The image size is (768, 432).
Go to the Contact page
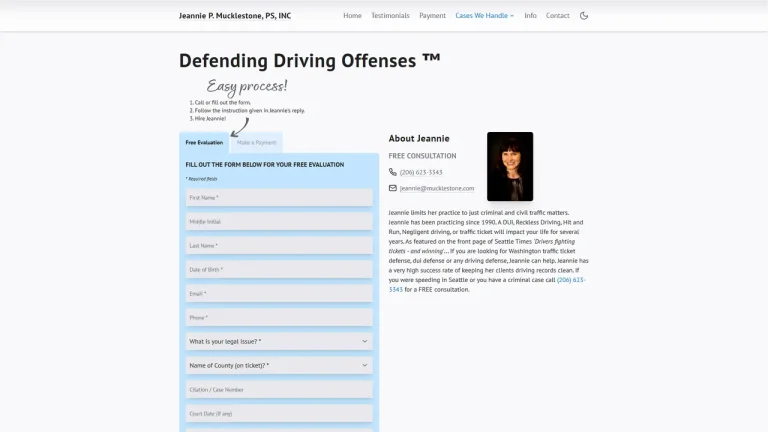point(557,16)
